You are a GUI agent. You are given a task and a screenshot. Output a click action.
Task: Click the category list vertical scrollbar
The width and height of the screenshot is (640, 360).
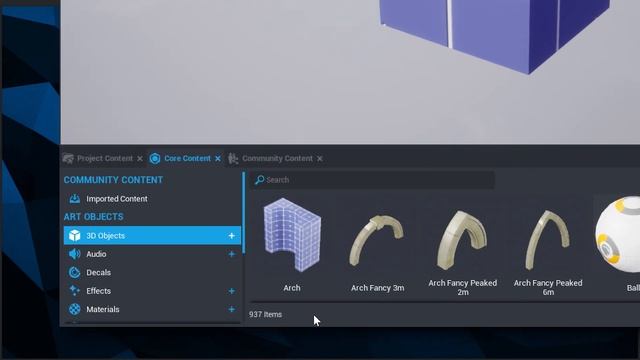244,213
